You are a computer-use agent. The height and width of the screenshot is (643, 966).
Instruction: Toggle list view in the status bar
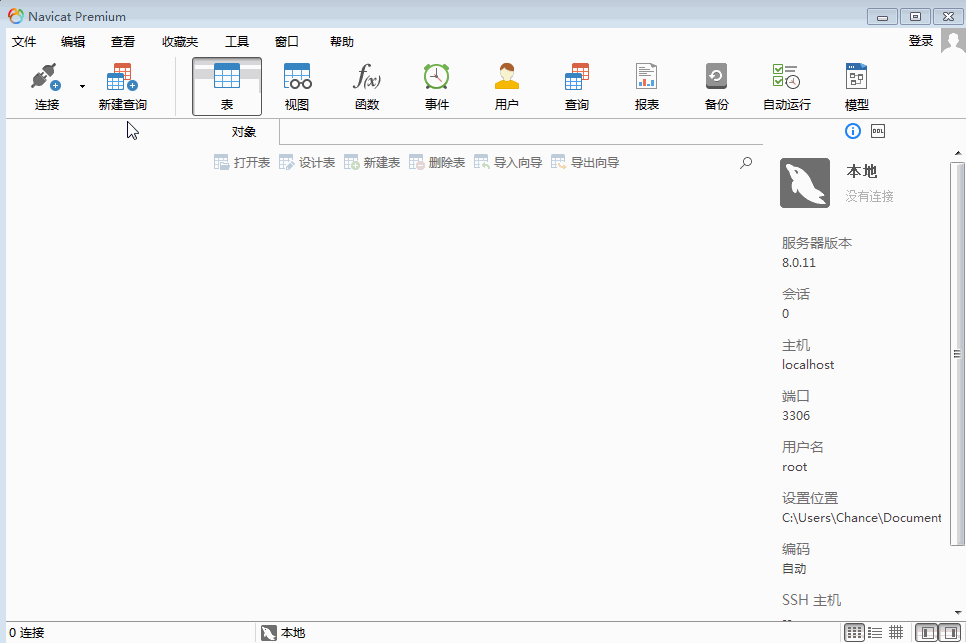(874, 632)
